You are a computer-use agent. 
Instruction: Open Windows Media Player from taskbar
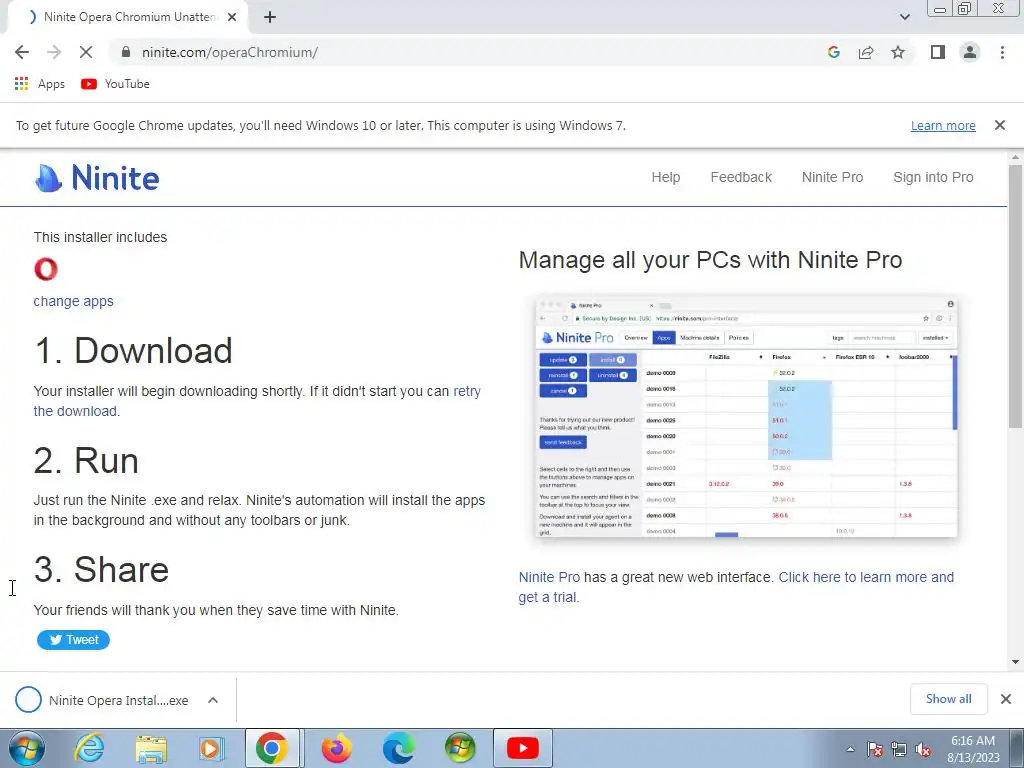[x=211, y=748]
